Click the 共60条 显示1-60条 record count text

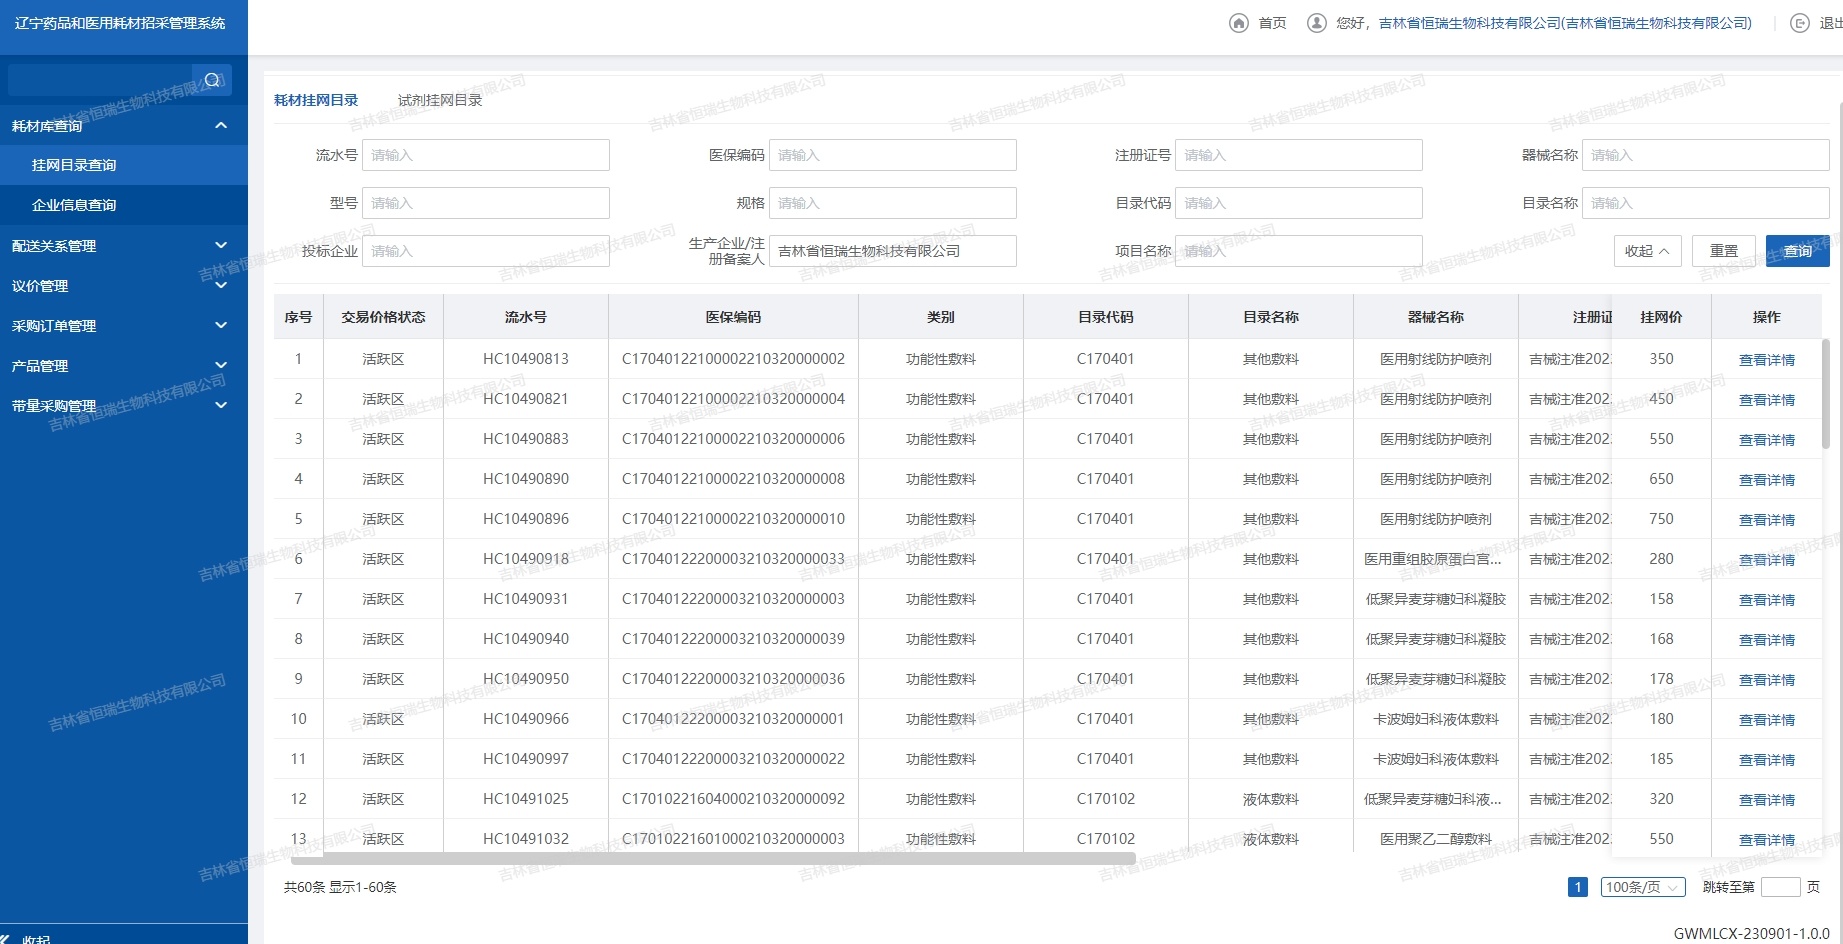tap(340, 887)
